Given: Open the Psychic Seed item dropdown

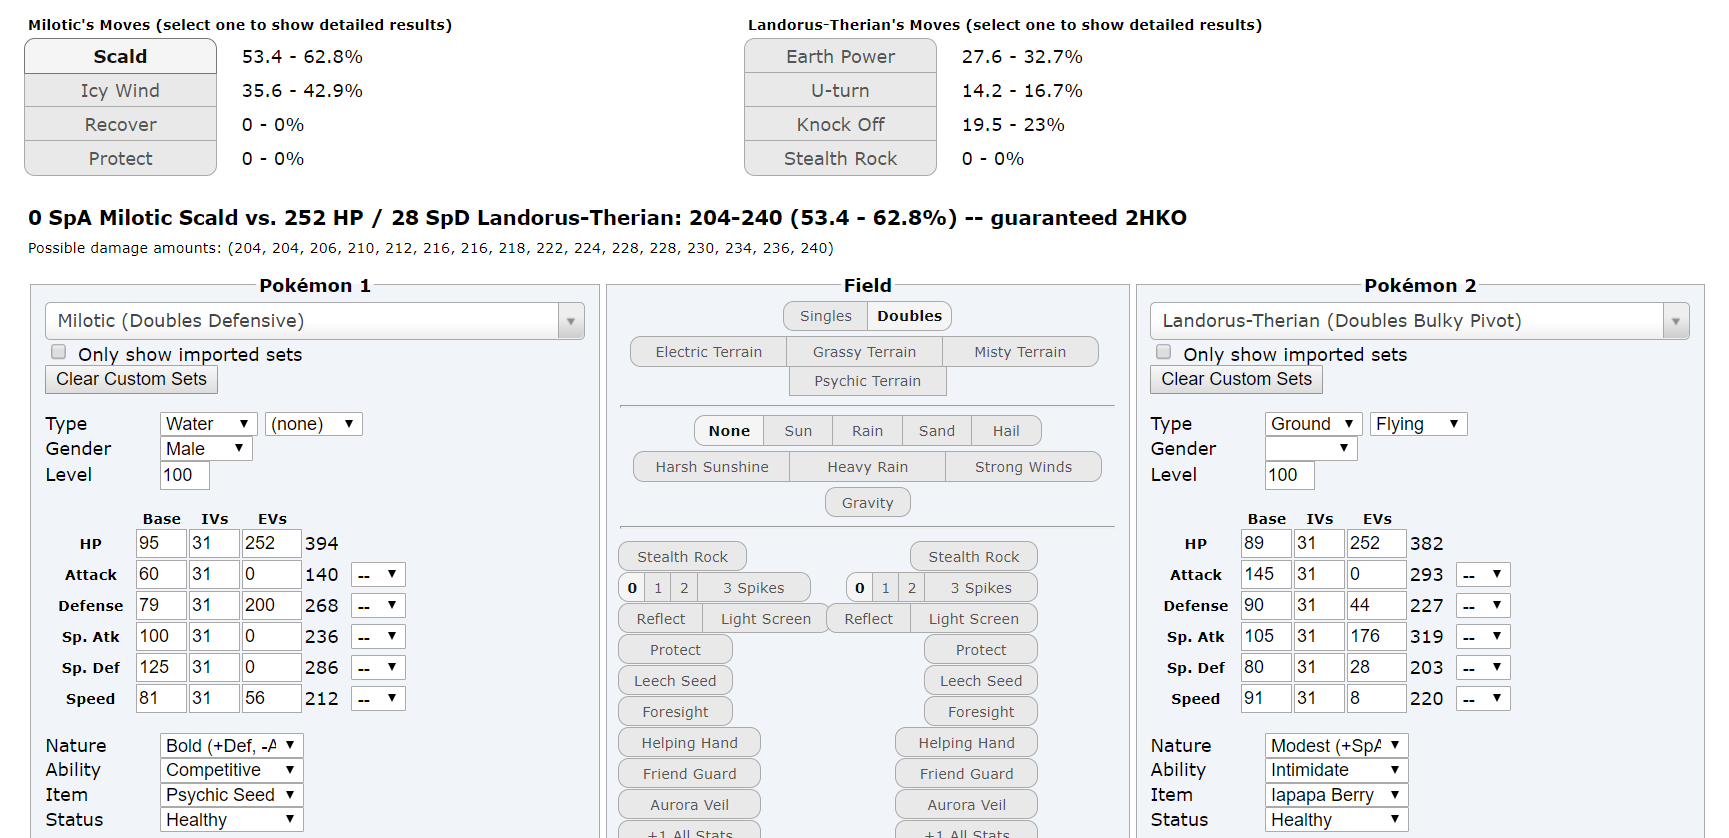Looking at the screenshot, I should click(x=231, y=795).
